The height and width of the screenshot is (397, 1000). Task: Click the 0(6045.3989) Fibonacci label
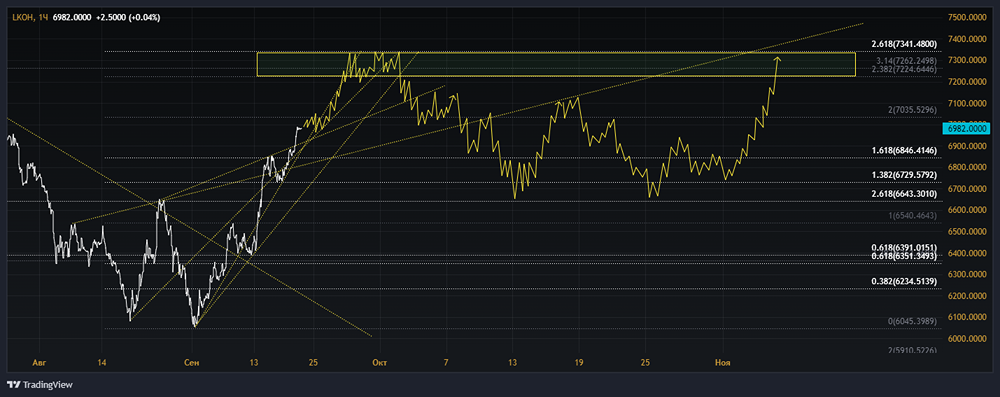click(x=912, y=320)
